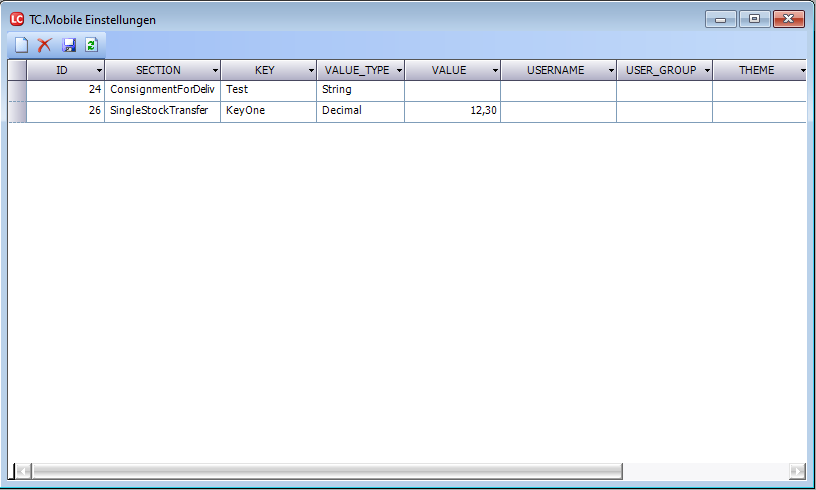Image resolution: width=816 pixels, height=490 pixels.
Task: Open the SECTION column filter dropdown
Action: (214, 71)
